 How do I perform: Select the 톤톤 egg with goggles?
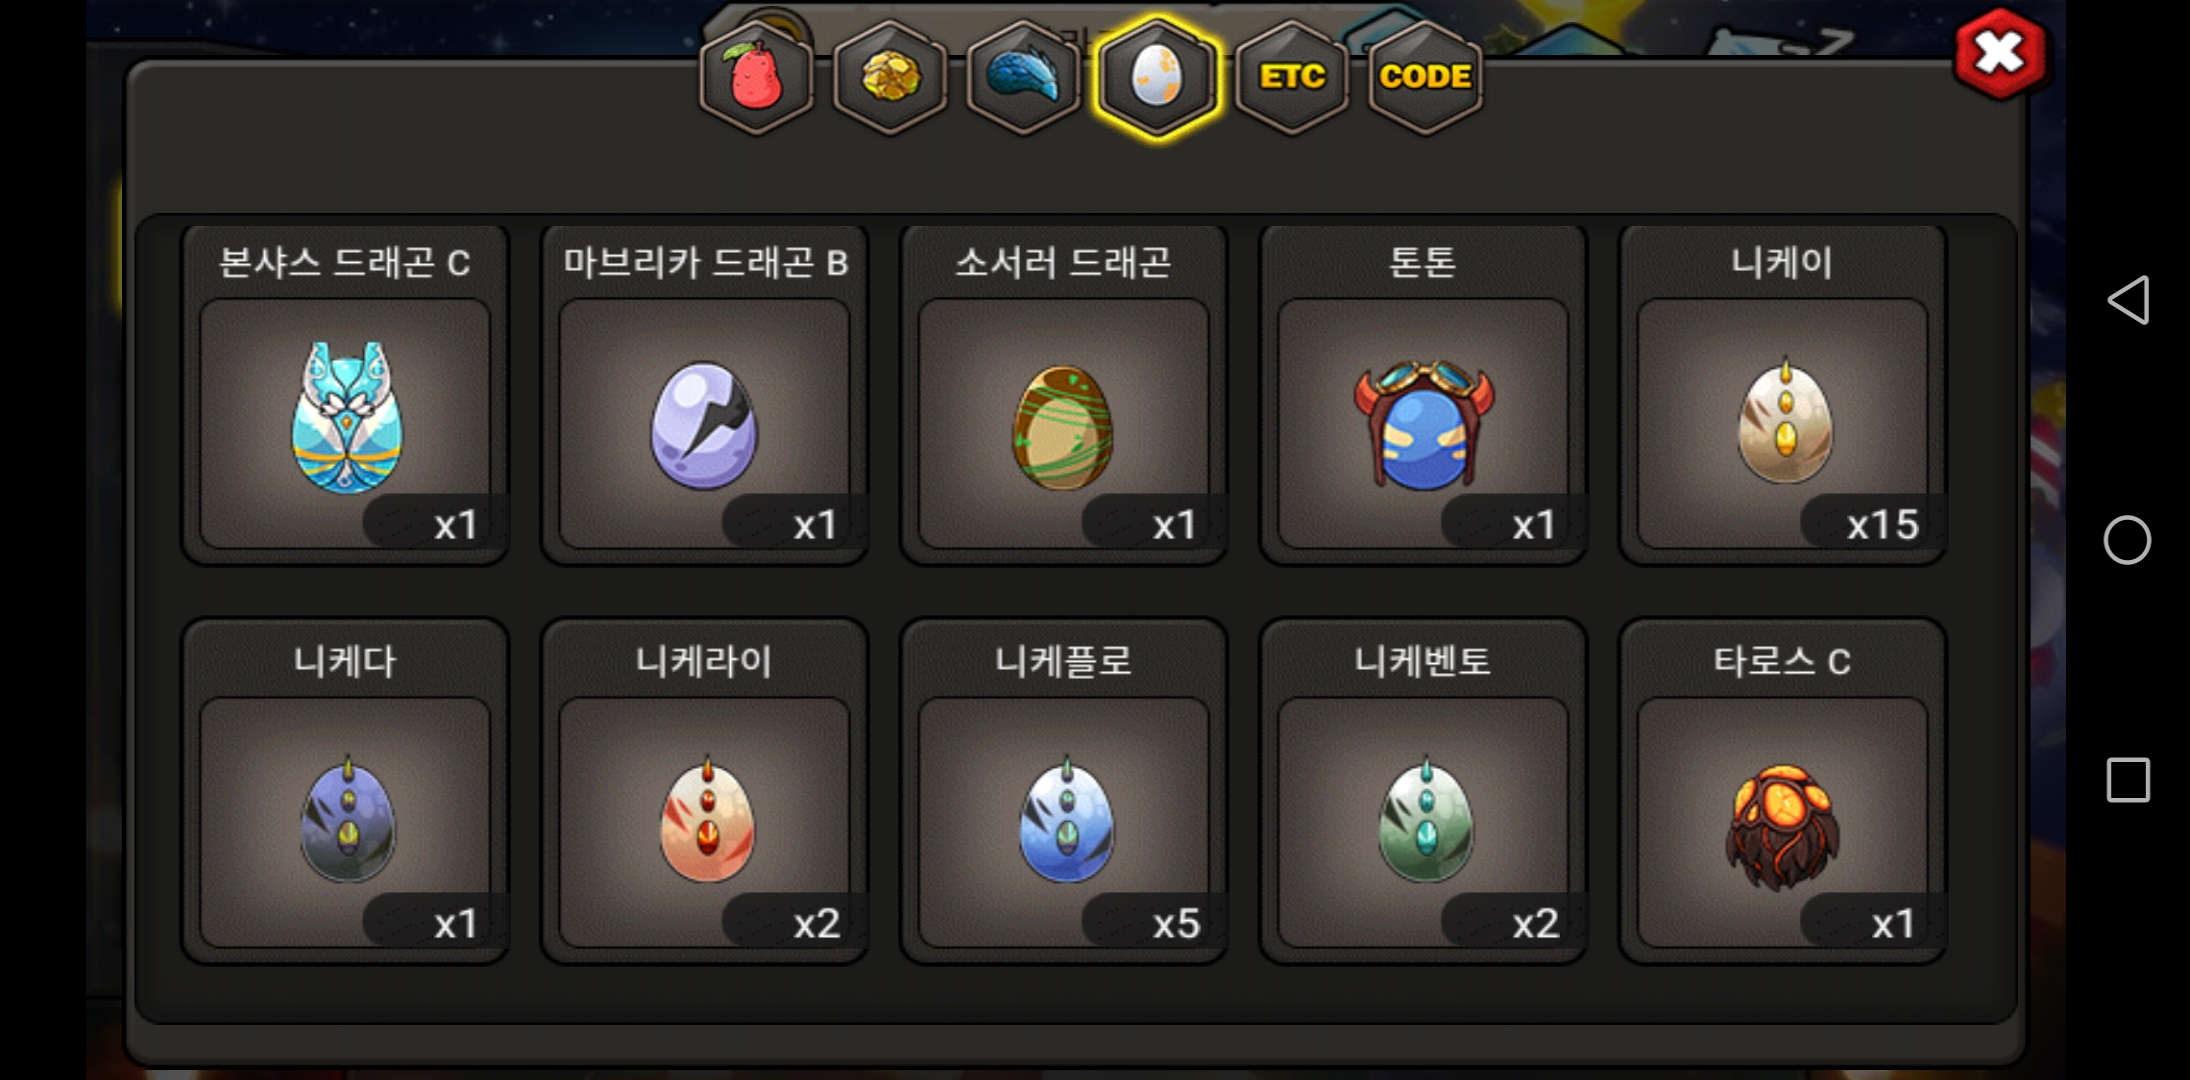pos(1423,395)
